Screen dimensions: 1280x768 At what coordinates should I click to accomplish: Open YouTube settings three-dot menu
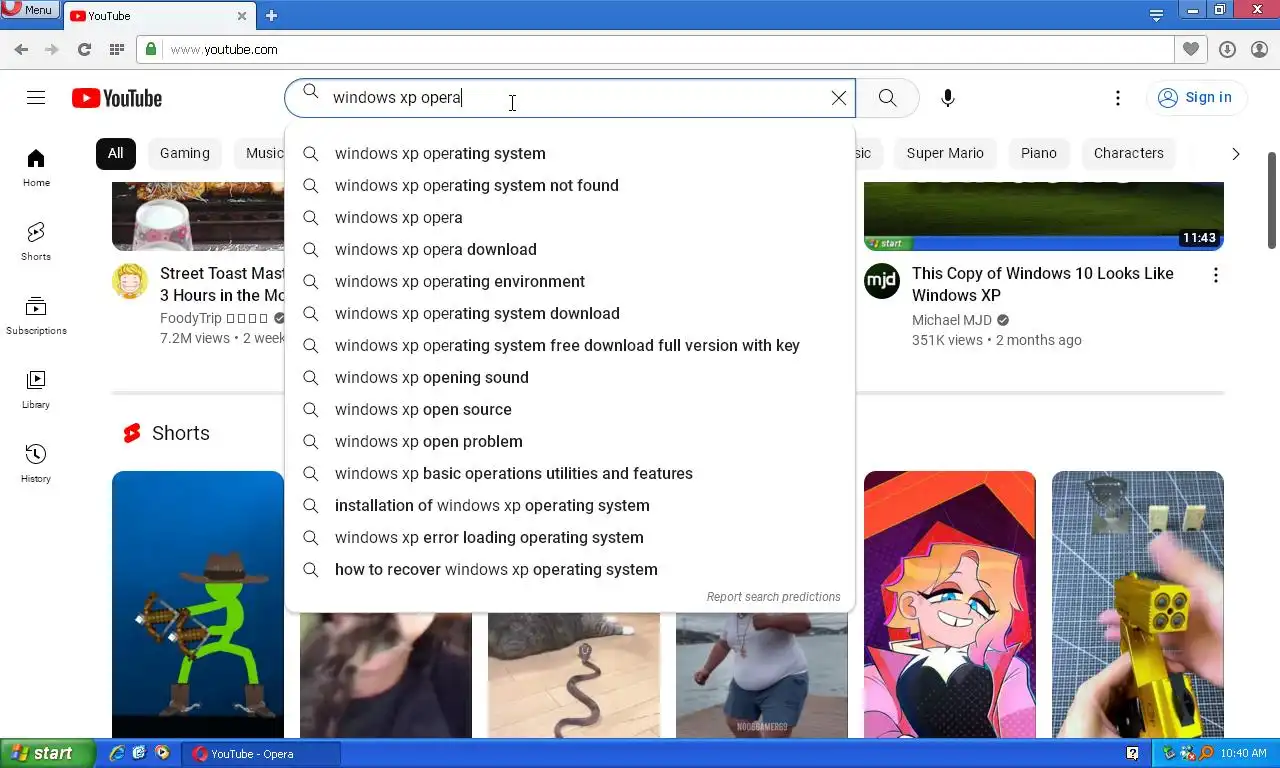(x=1118, y=98)
